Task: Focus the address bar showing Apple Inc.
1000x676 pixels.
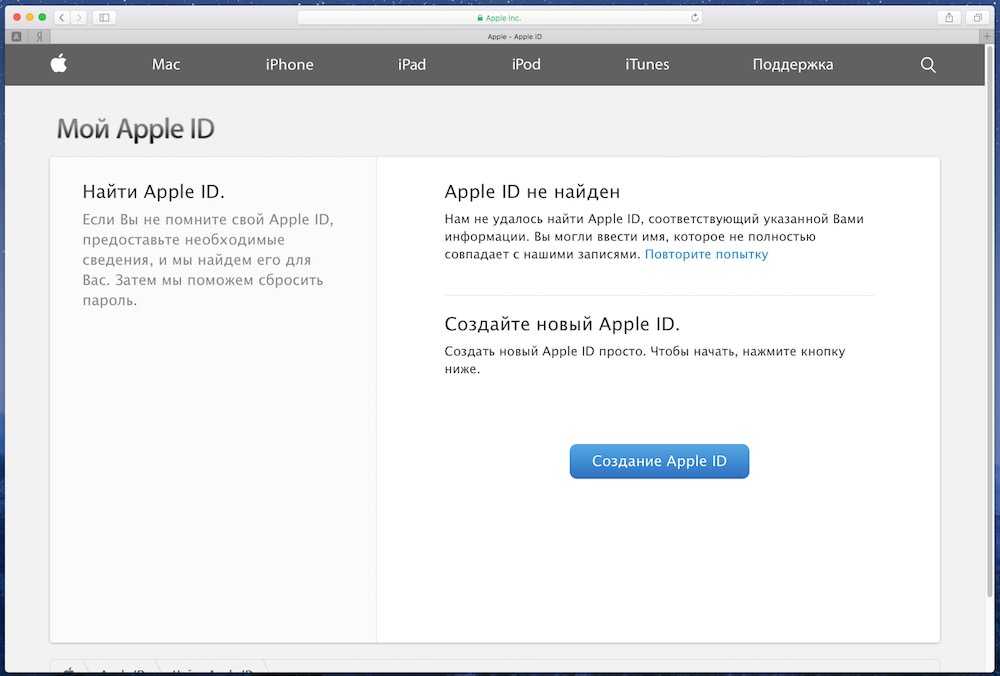Action: pos(500,18)
